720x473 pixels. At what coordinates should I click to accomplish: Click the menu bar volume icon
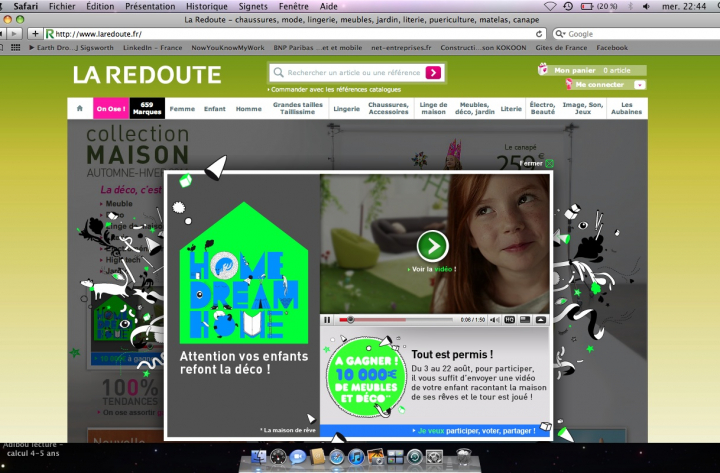click(646, 6)
